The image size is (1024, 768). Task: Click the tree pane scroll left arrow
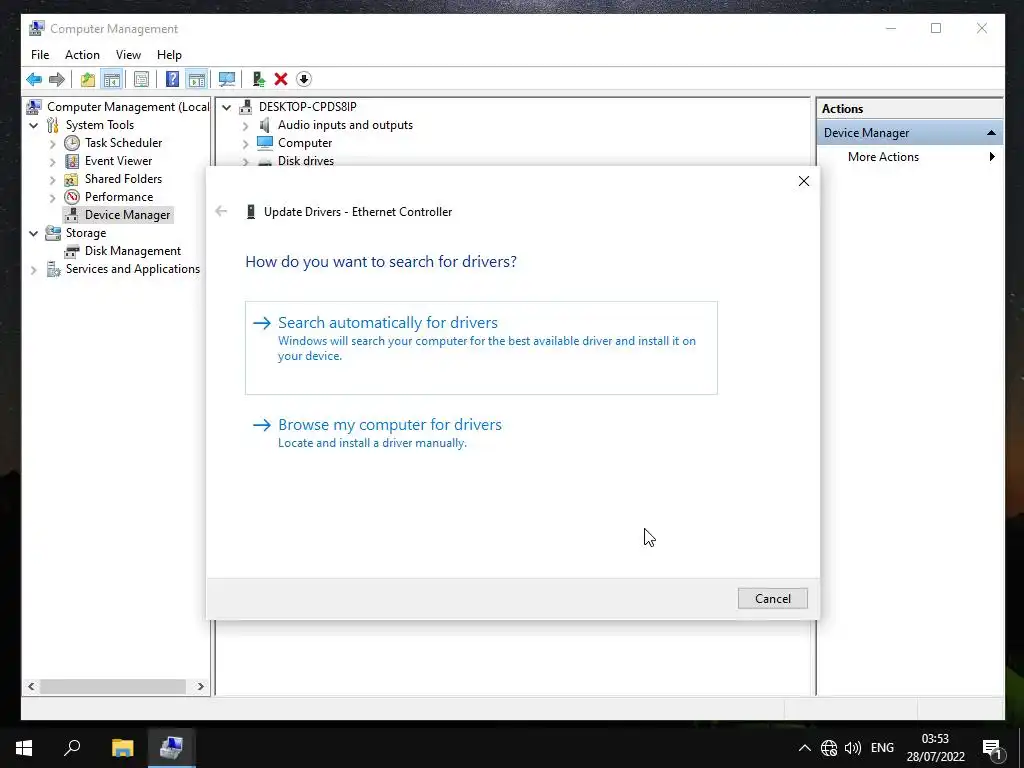coord(31,686)
